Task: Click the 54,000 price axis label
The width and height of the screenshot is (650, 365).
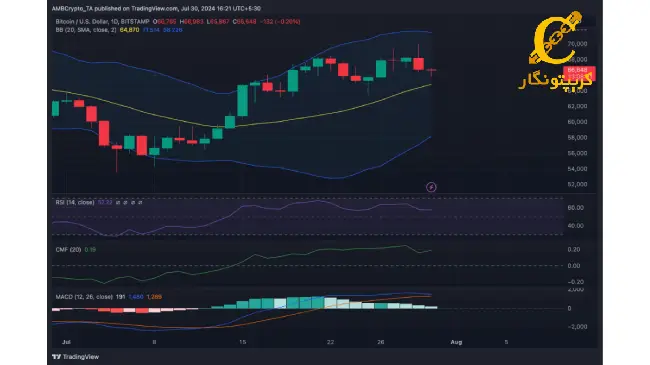Action: pos(577,169)
